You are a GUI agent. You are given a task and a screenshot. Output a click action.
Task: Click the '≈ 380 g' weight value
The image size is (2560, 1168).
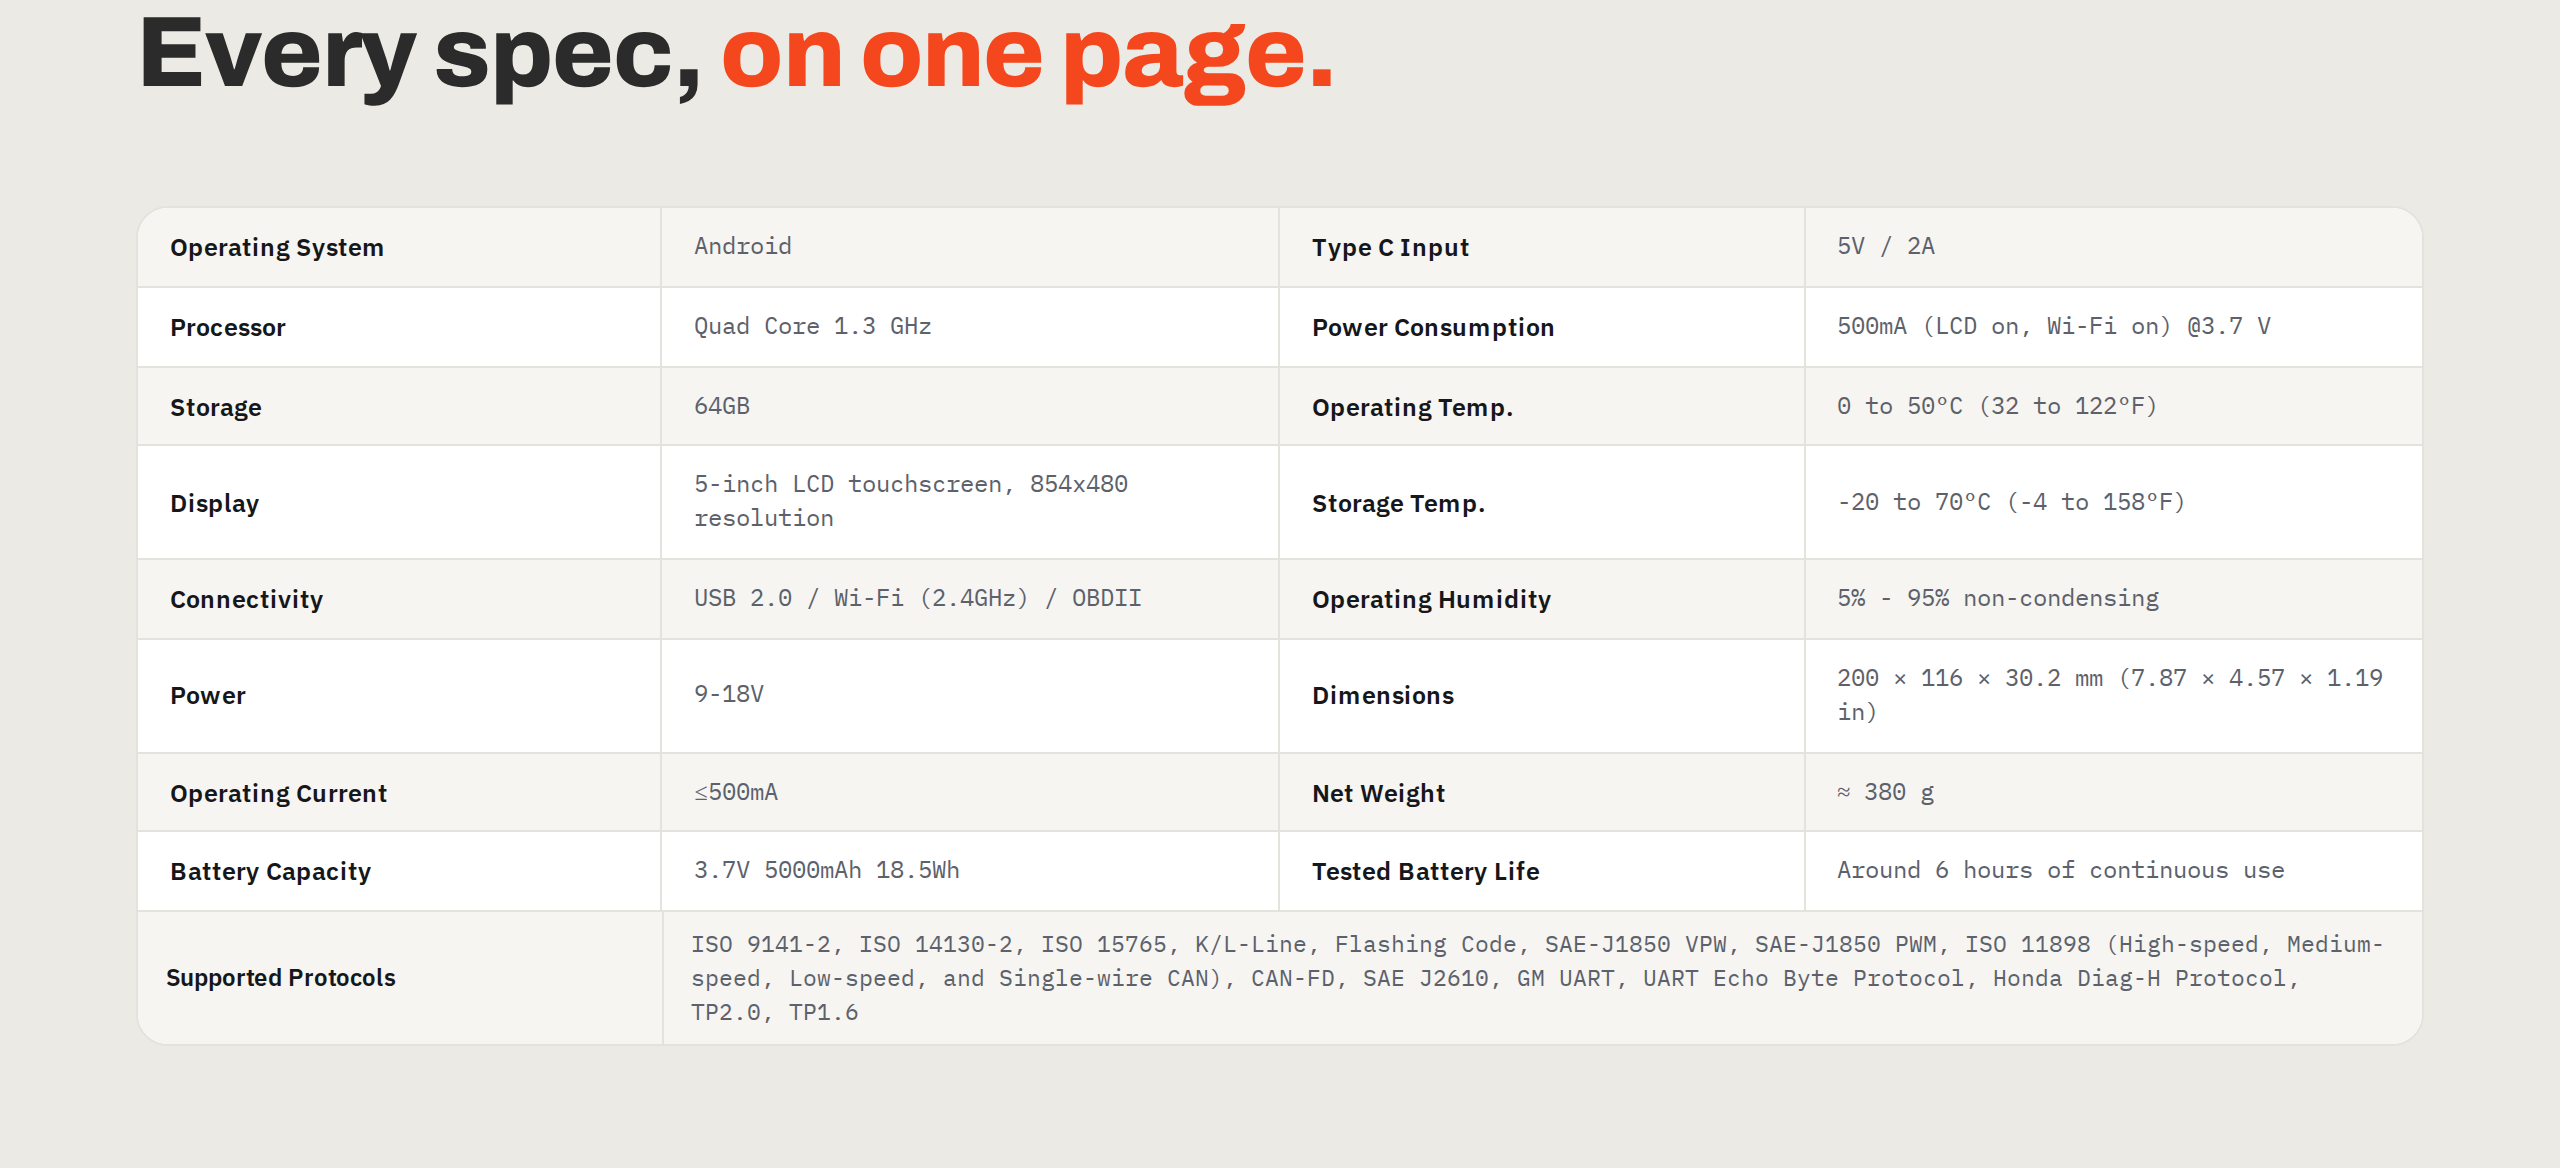tap(1885, 792)
